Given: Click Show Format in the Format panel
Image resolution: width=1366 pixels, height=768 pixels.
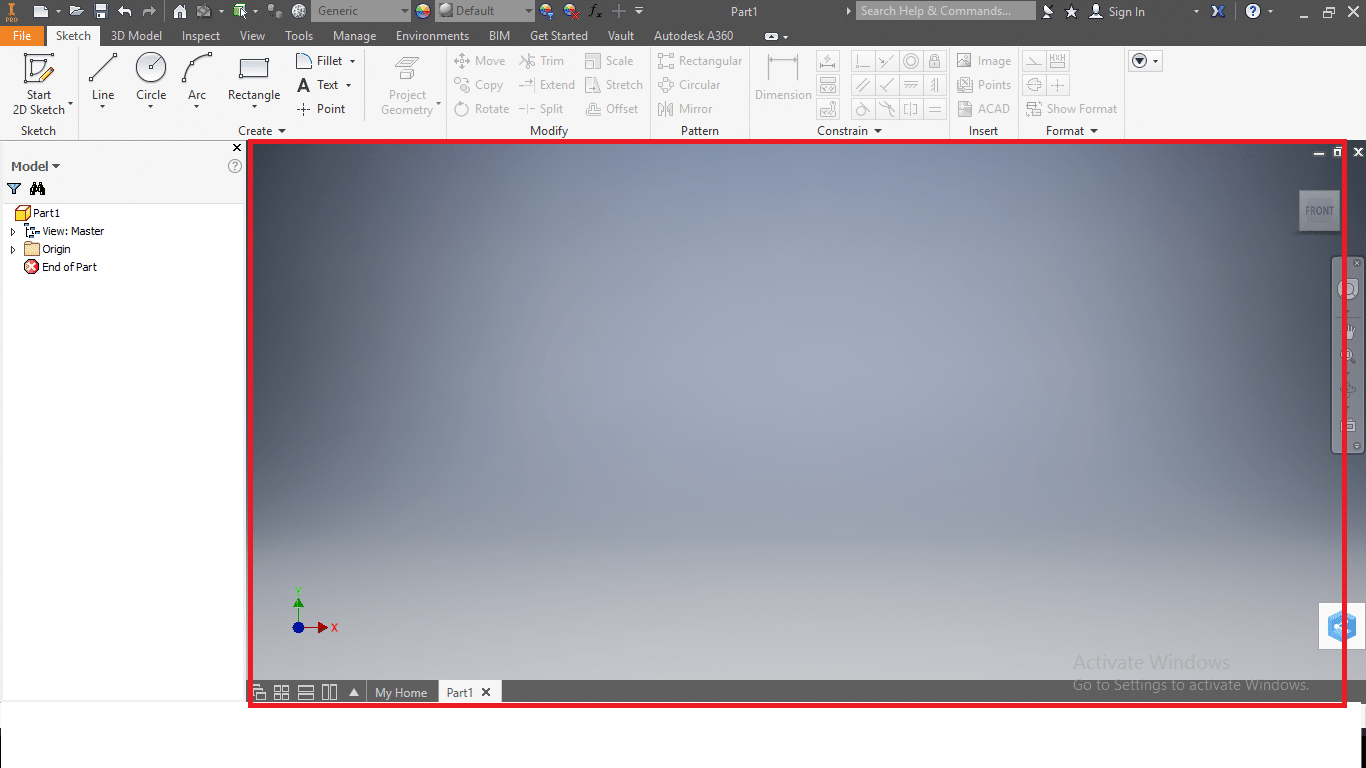Looking at the screenshot, I should tap(1071, 108).
